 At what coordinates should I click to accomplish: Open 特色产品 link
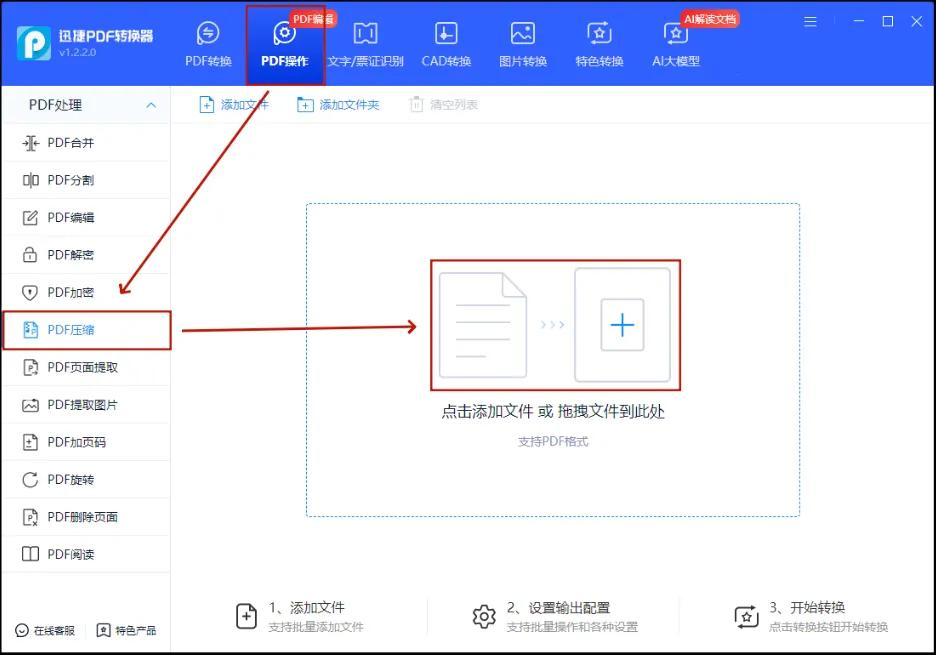(127, 631)
